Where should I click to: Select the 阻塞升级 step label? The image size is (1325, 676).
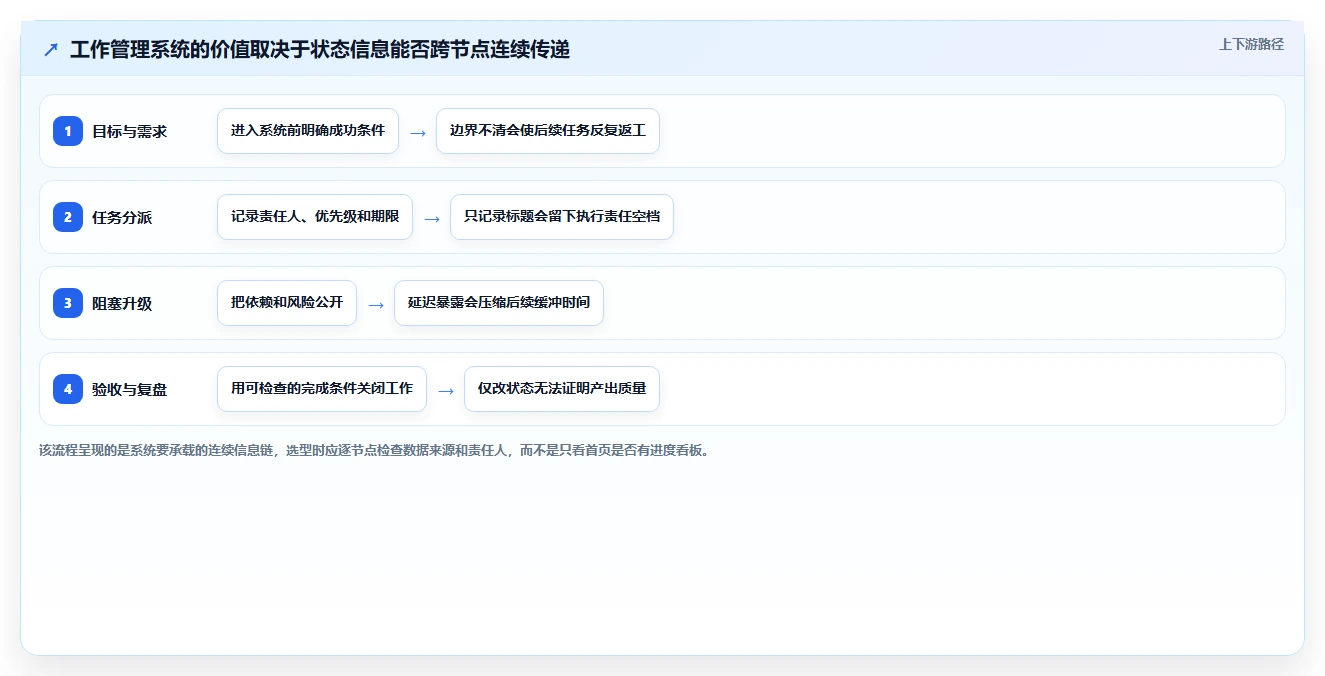pos(122,303)
